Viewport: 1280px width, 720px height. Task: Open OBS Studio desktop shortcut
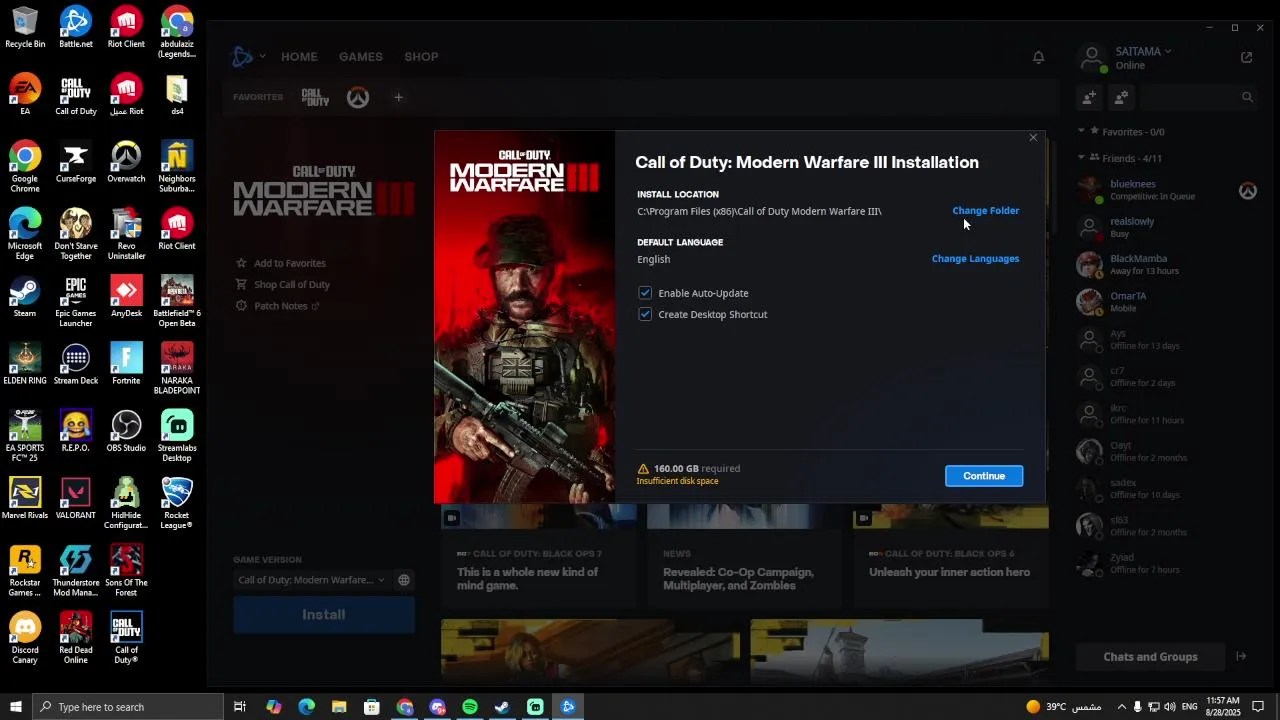pyautogui.click(x=126, y=431)
